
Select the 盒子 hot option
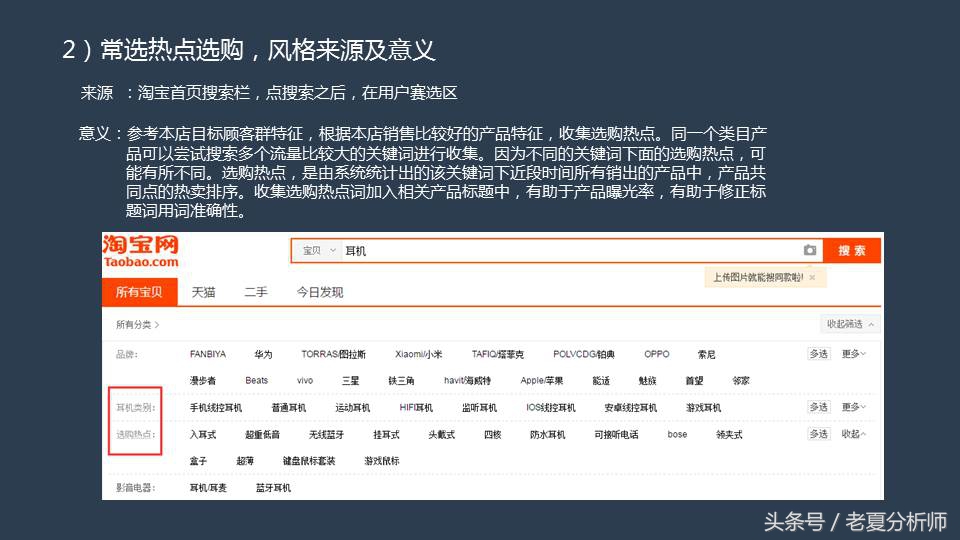point(198,461)
